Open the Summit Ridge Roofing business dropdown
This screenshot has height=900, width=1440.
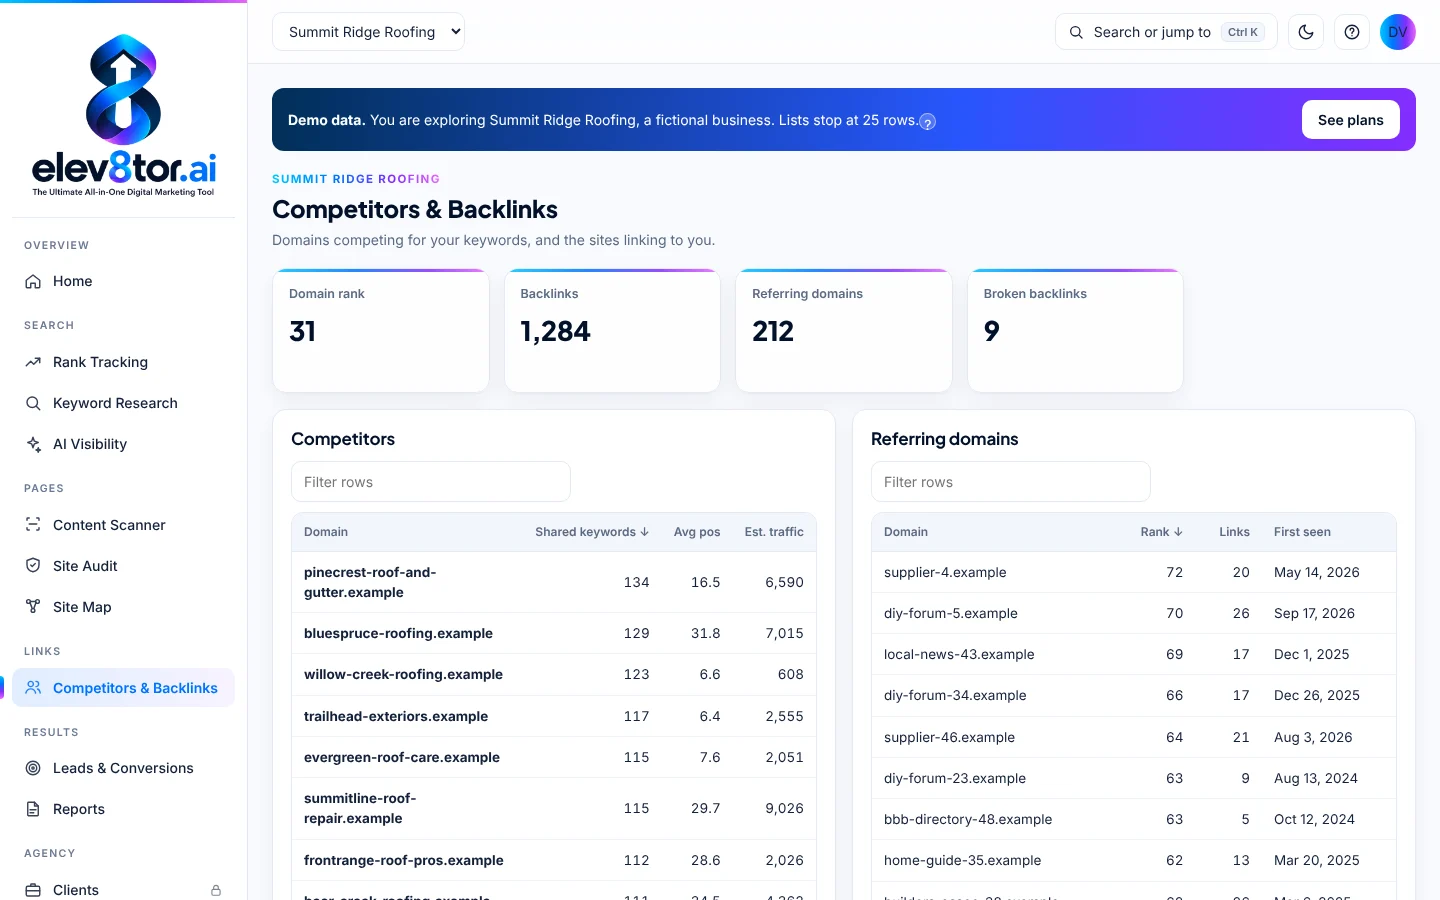(368, 32)
